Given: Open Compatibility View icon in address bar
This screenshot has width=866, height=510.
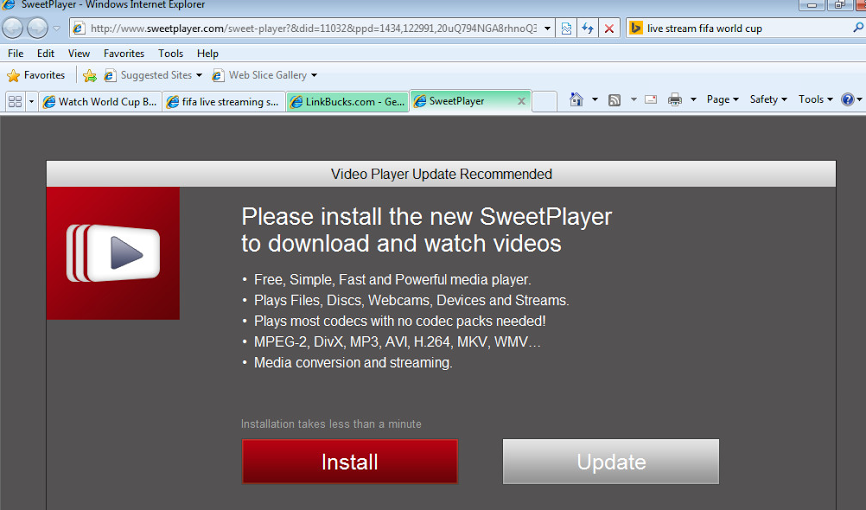Looking at the screenshot, I should tap(566, 28).
